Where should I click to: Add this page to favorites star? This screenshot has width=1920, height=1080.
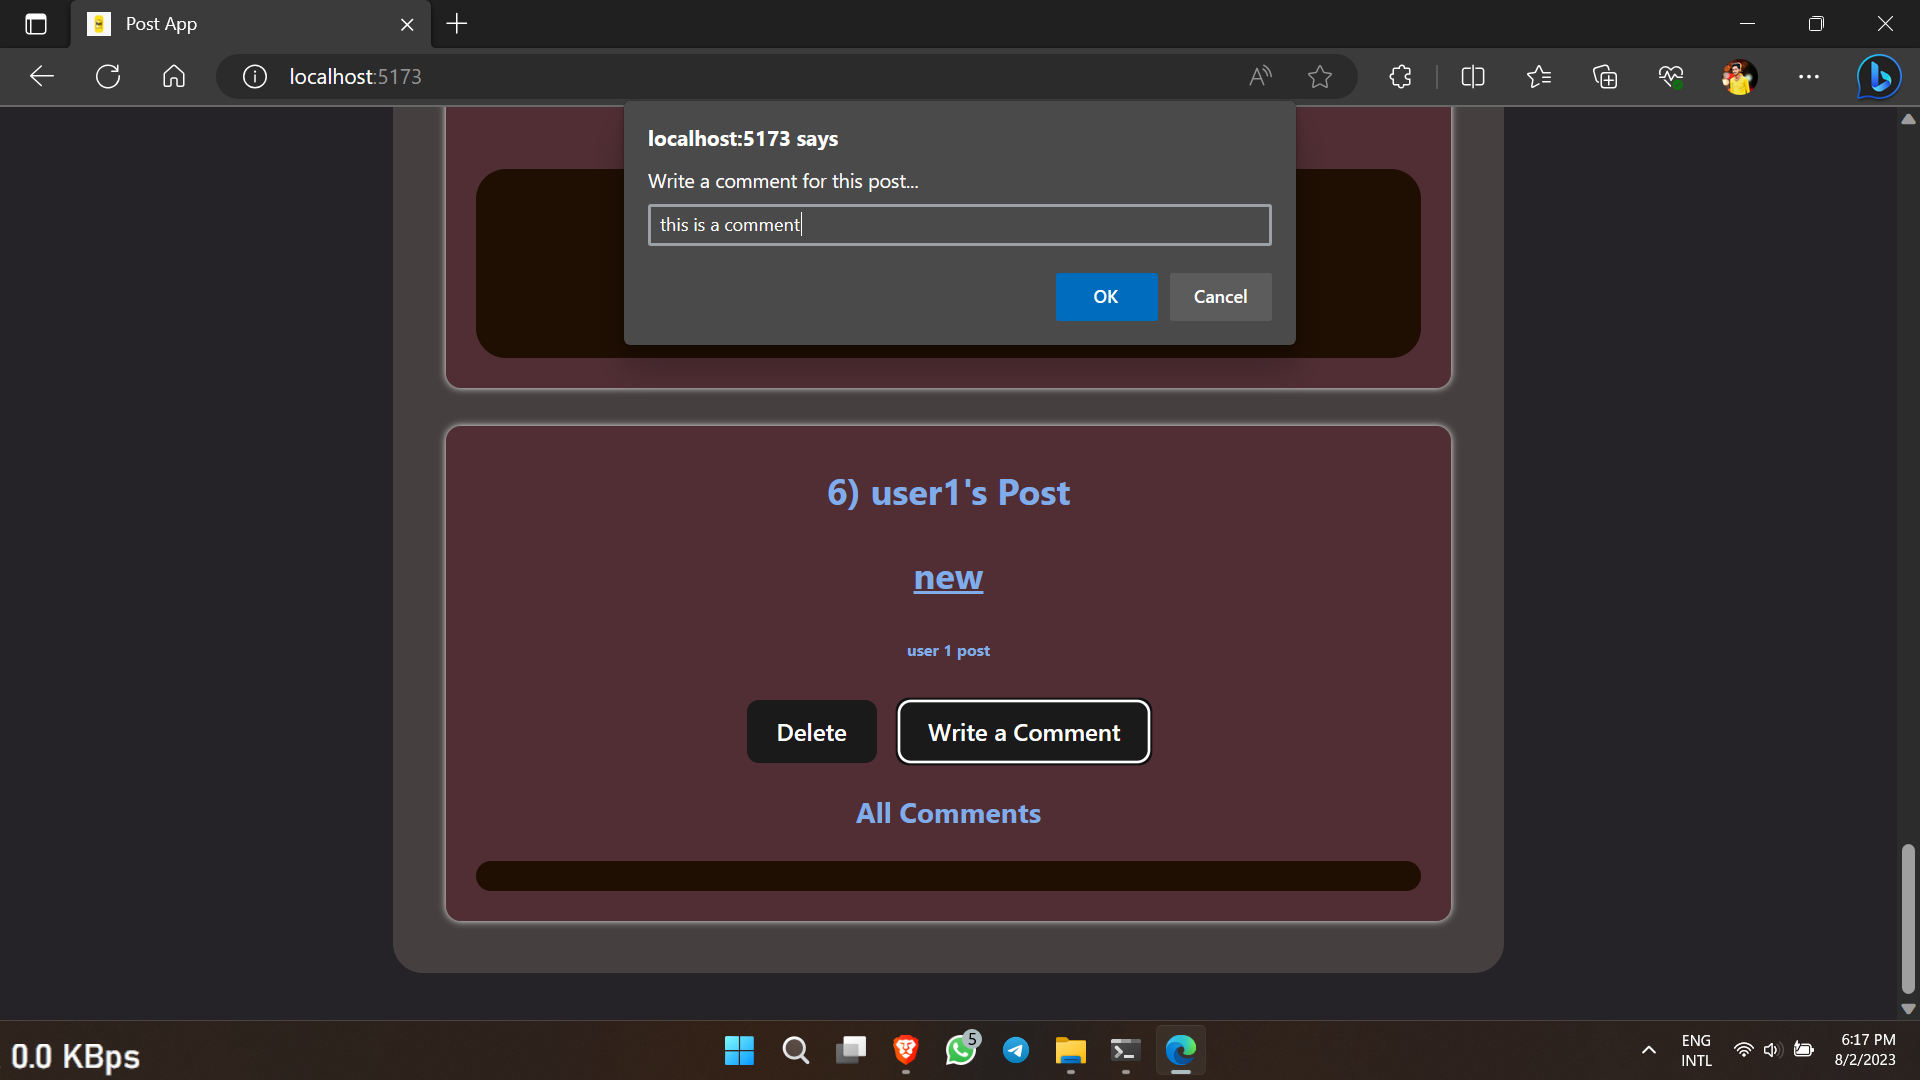coord(1320,77)
